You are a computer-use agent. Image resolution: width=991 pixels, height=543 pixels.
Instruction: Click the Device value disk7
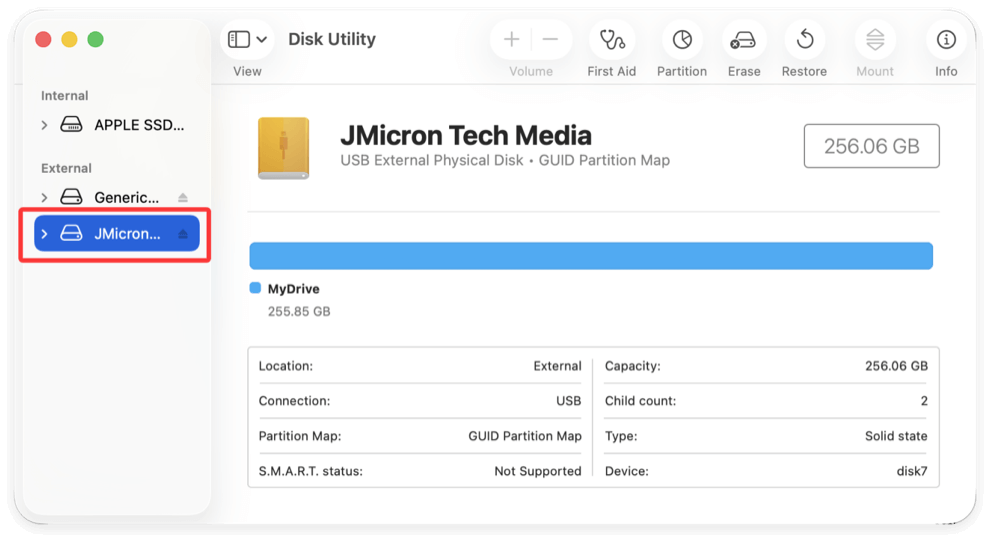coord(911,471)
